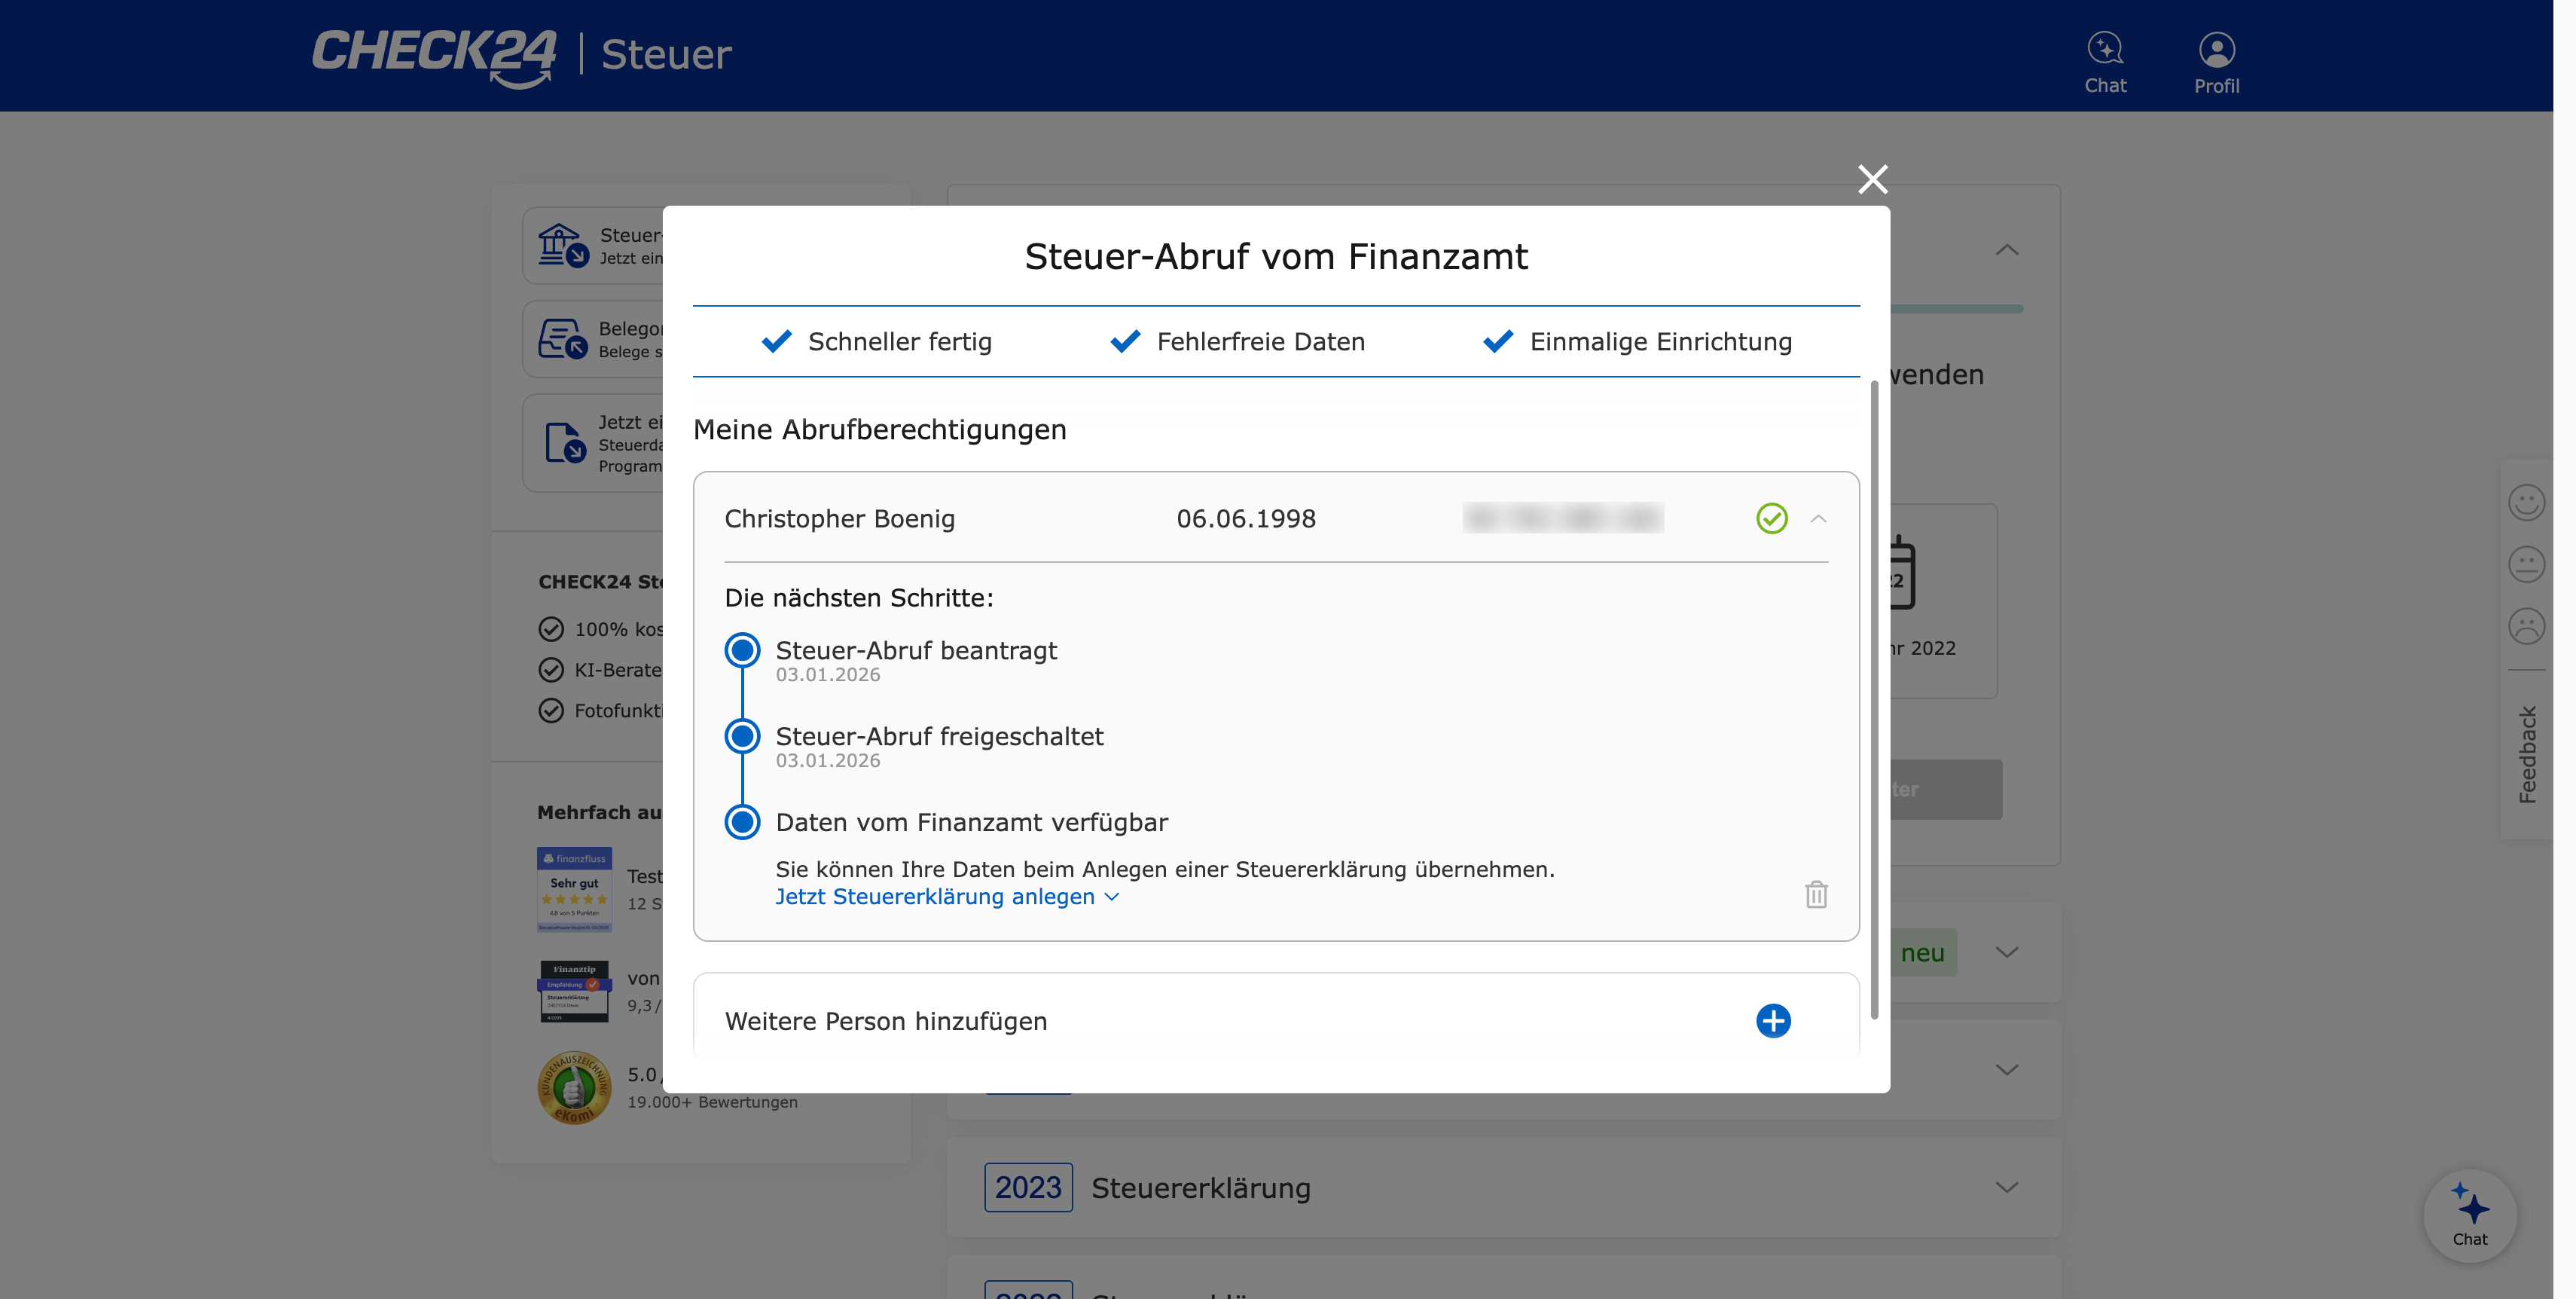Viewport: 2576px width, 1299px height.
Task: Click the eKomi award badge thumbnail
Action: coord(574,1088)
